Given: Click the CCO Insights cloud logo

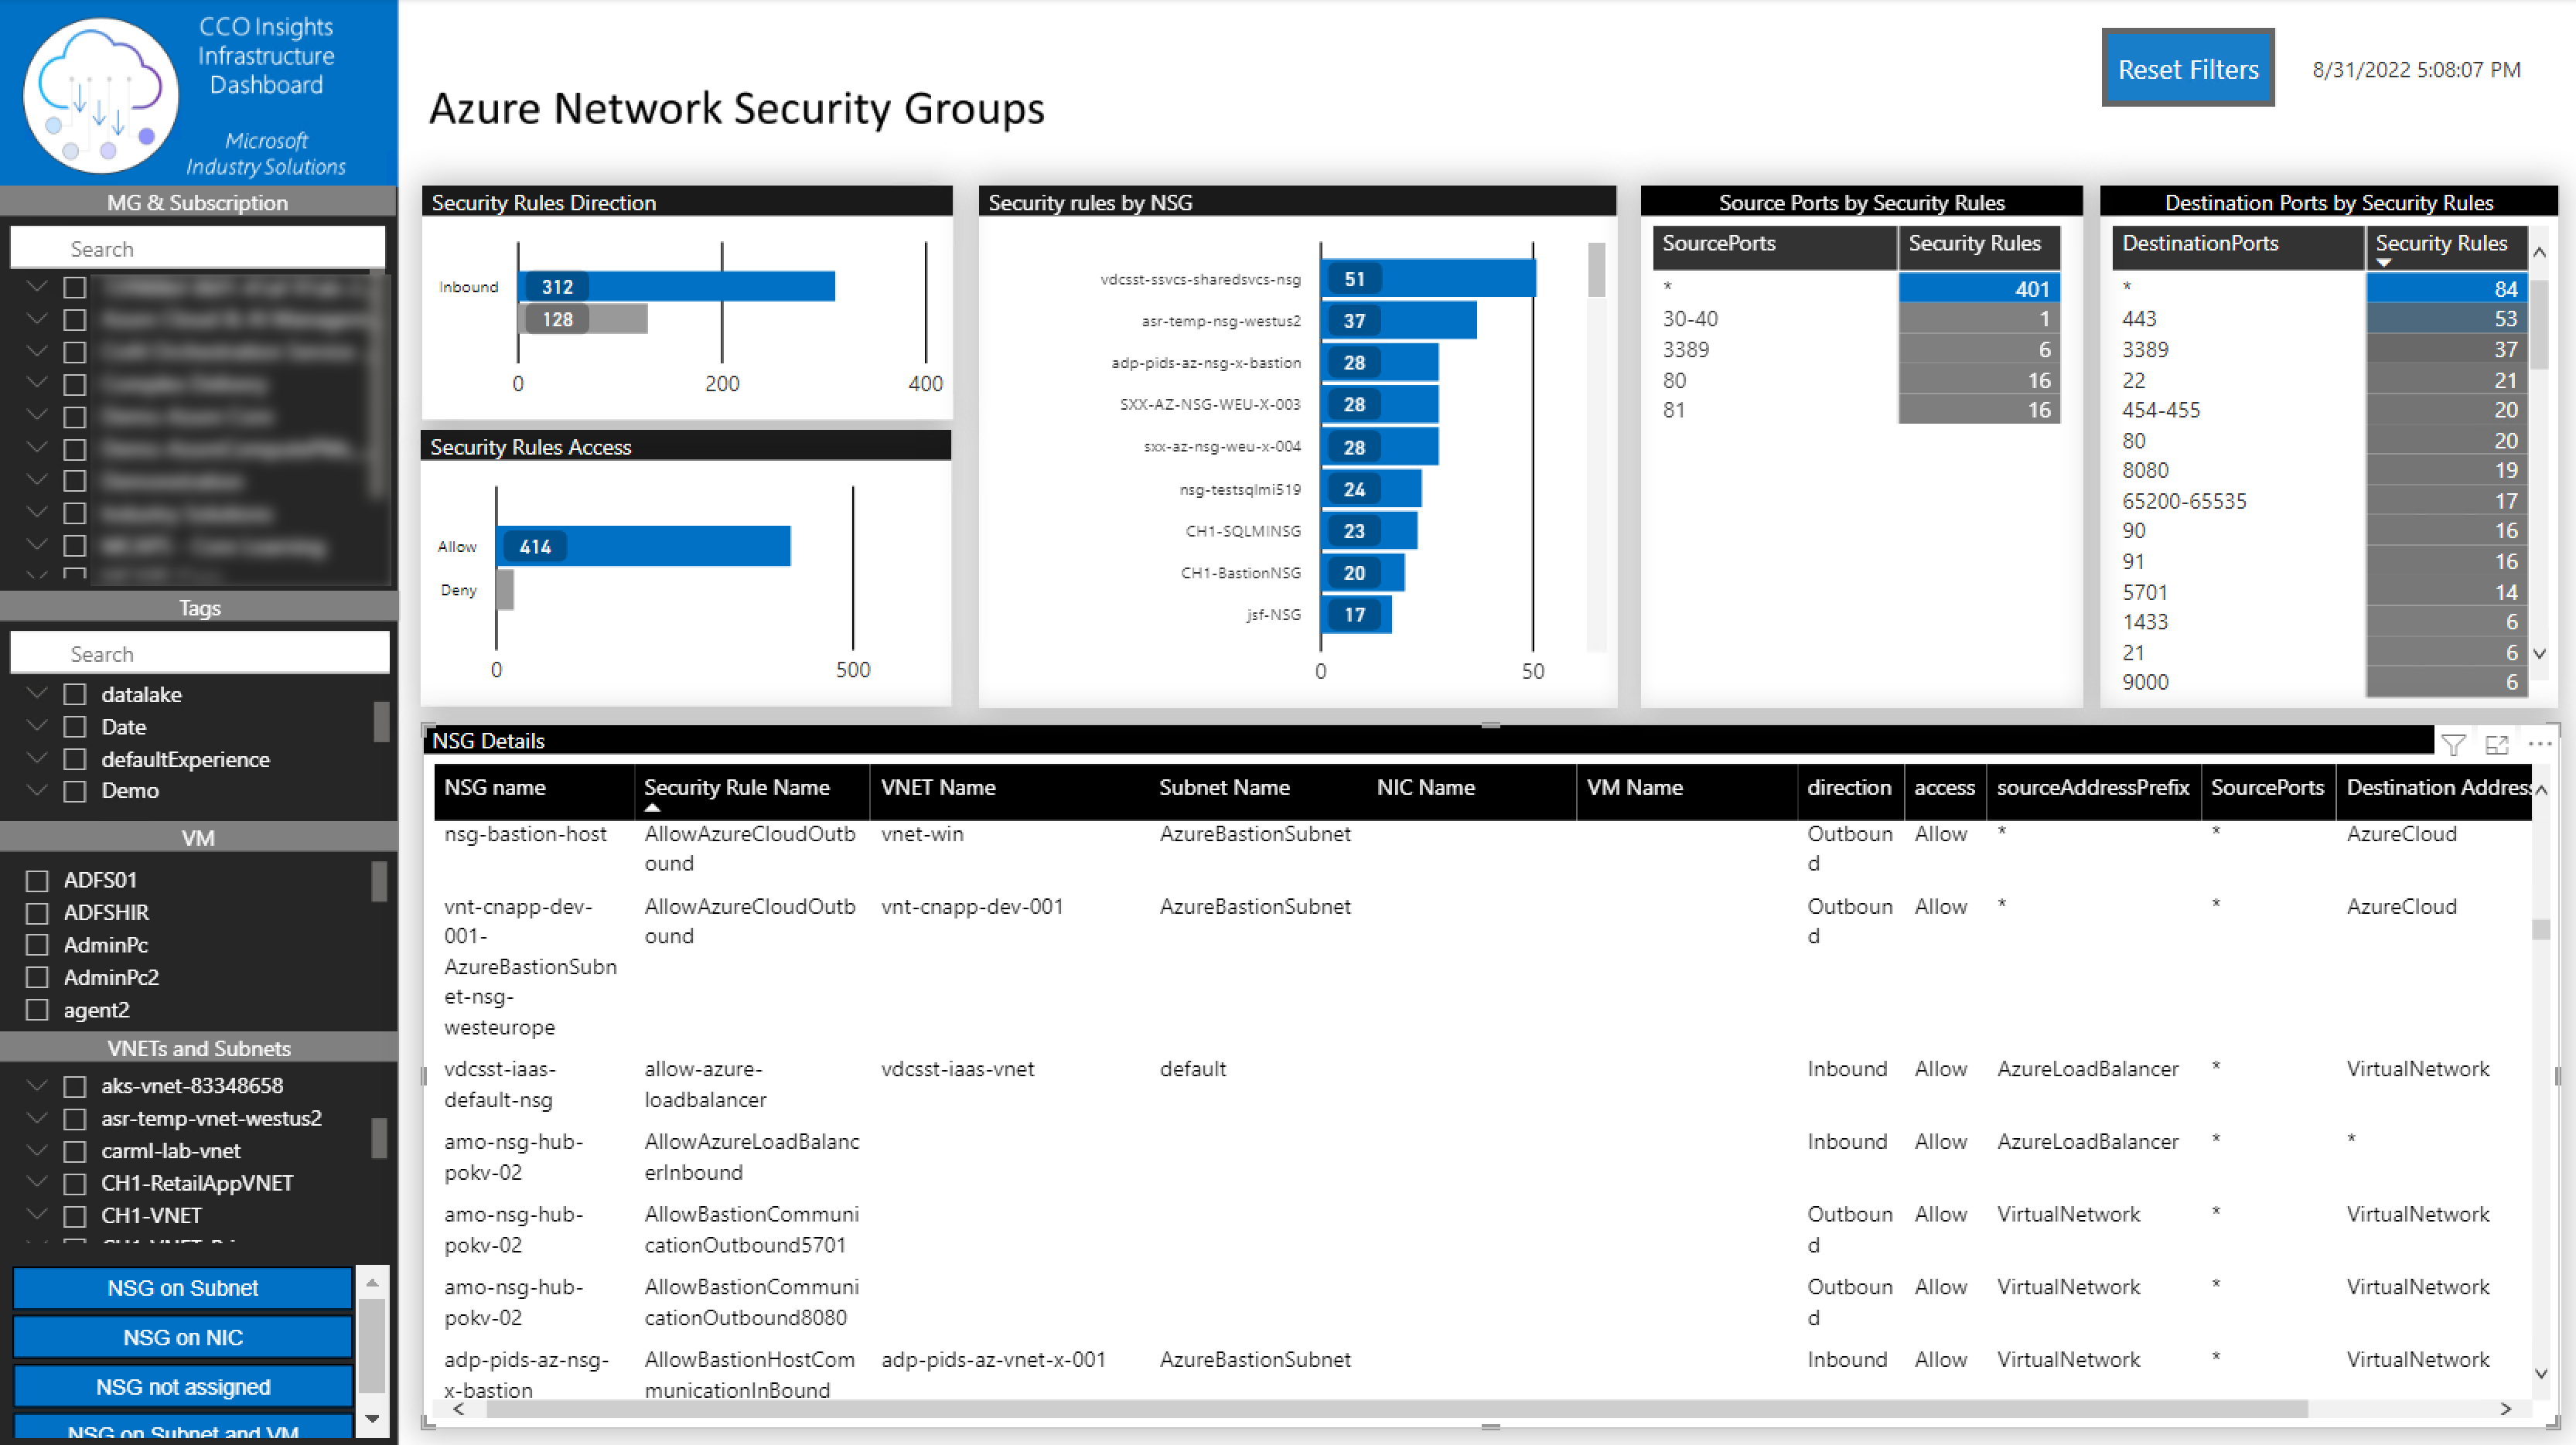Looking at the screenshot, I should point(101,95).
